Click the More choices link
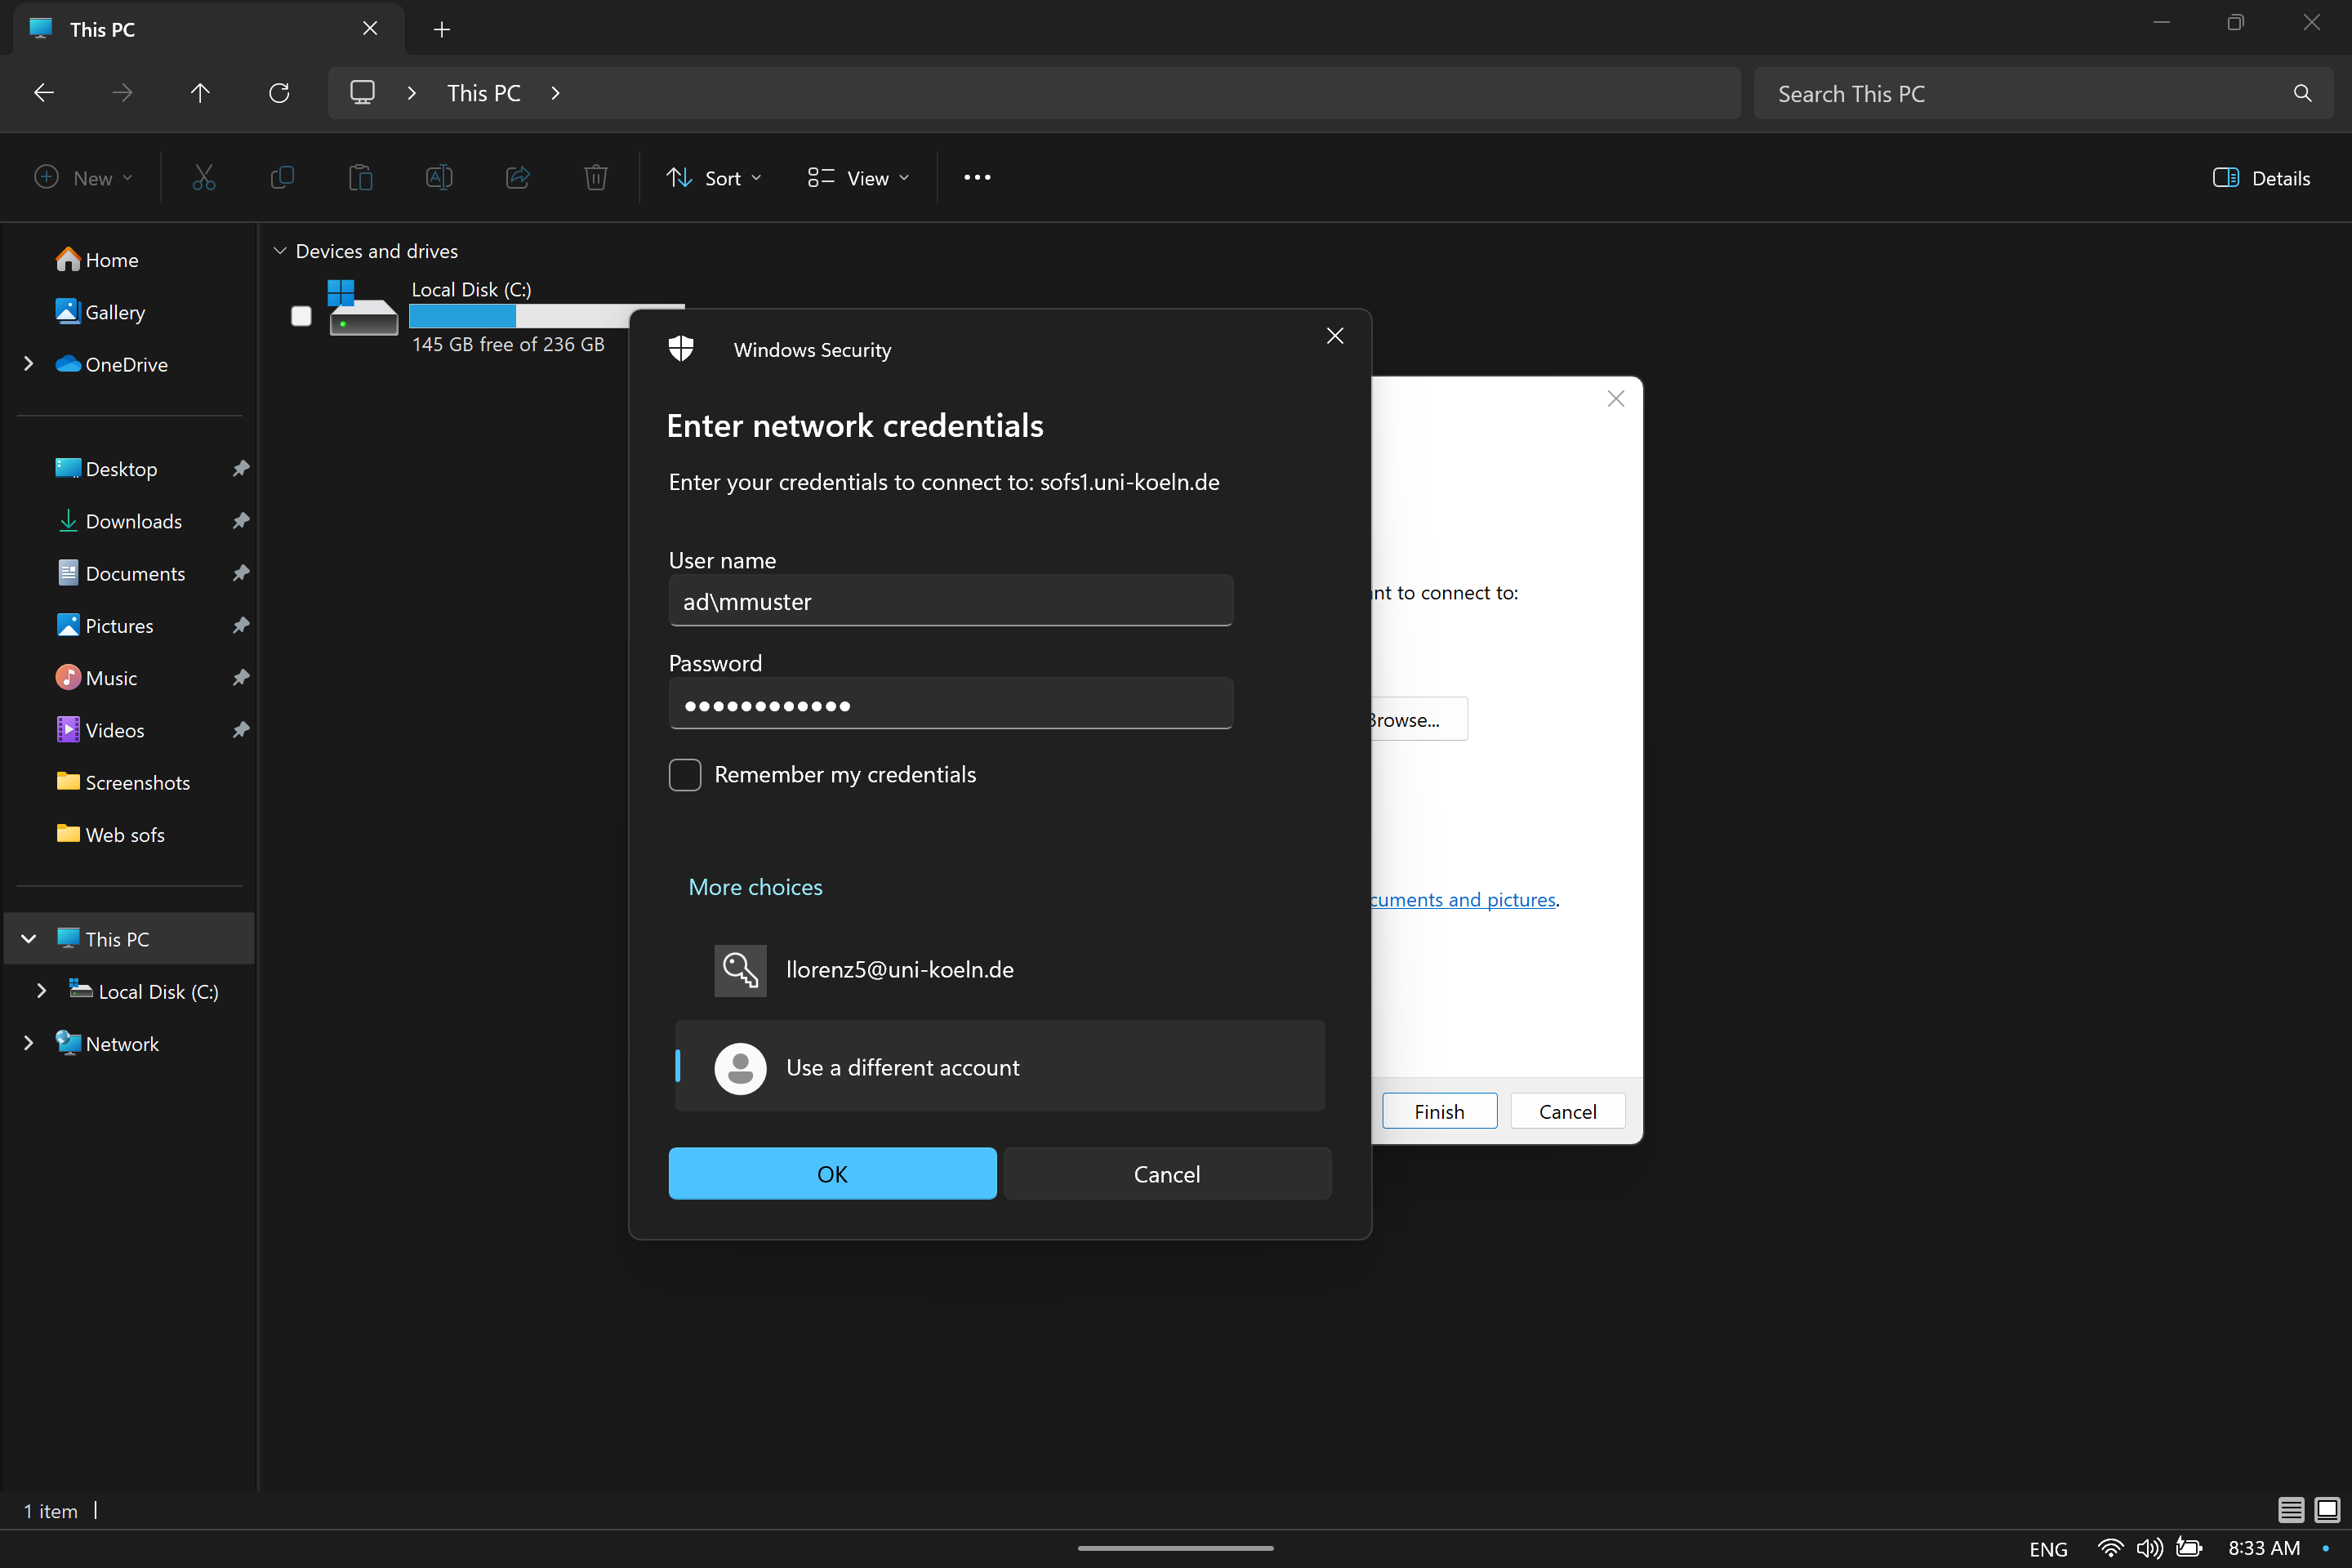The height and width of the screenshot is (1568, 2352). (755, 887)
